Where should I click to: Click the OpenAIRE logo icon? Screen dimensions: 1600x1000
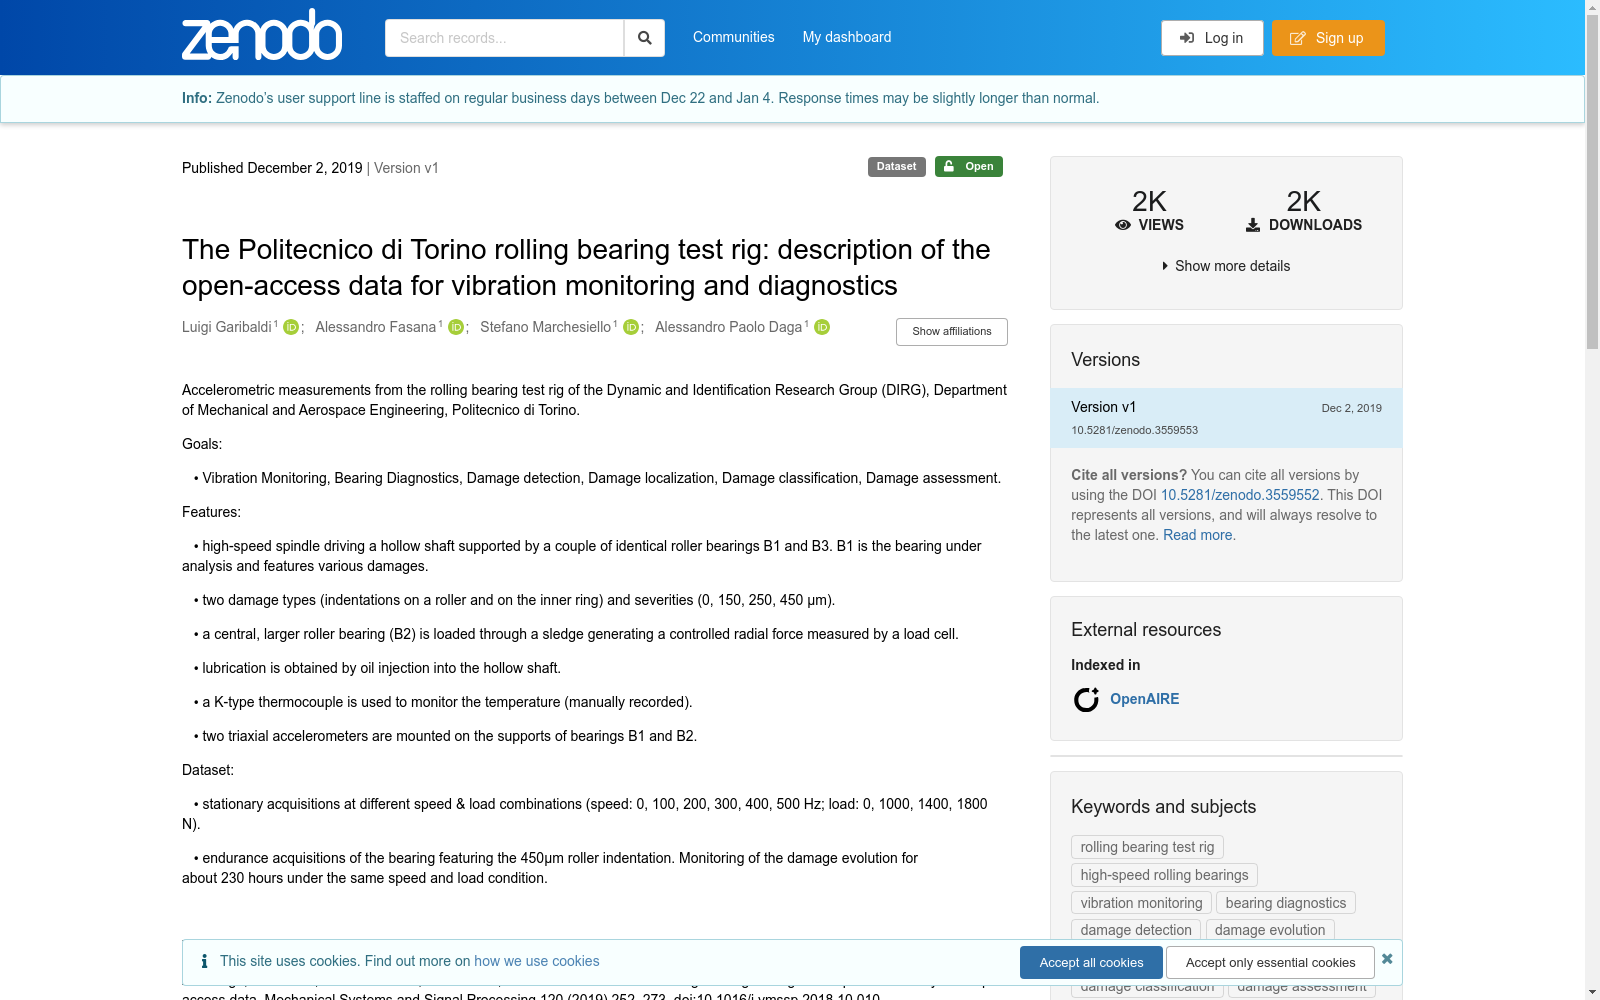[1086, 699]
